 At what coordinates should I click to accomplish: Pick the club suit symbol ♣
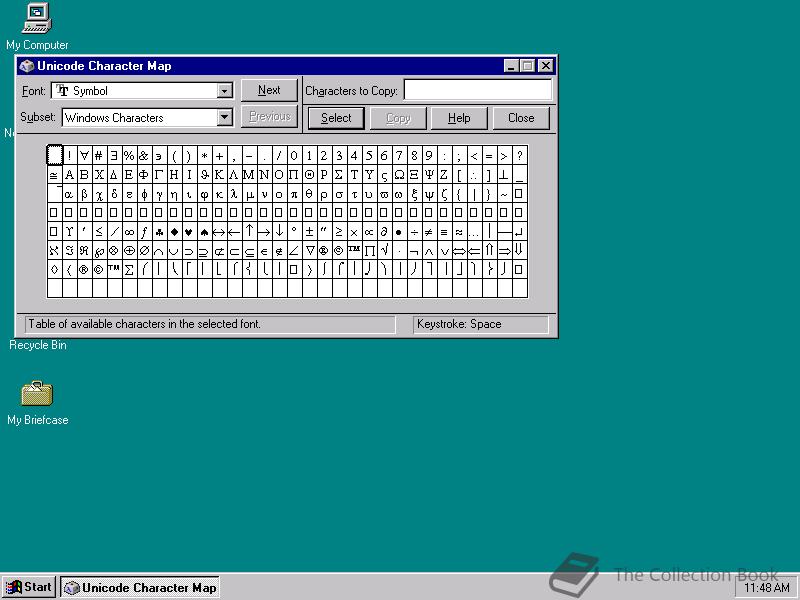pos(159,232)
